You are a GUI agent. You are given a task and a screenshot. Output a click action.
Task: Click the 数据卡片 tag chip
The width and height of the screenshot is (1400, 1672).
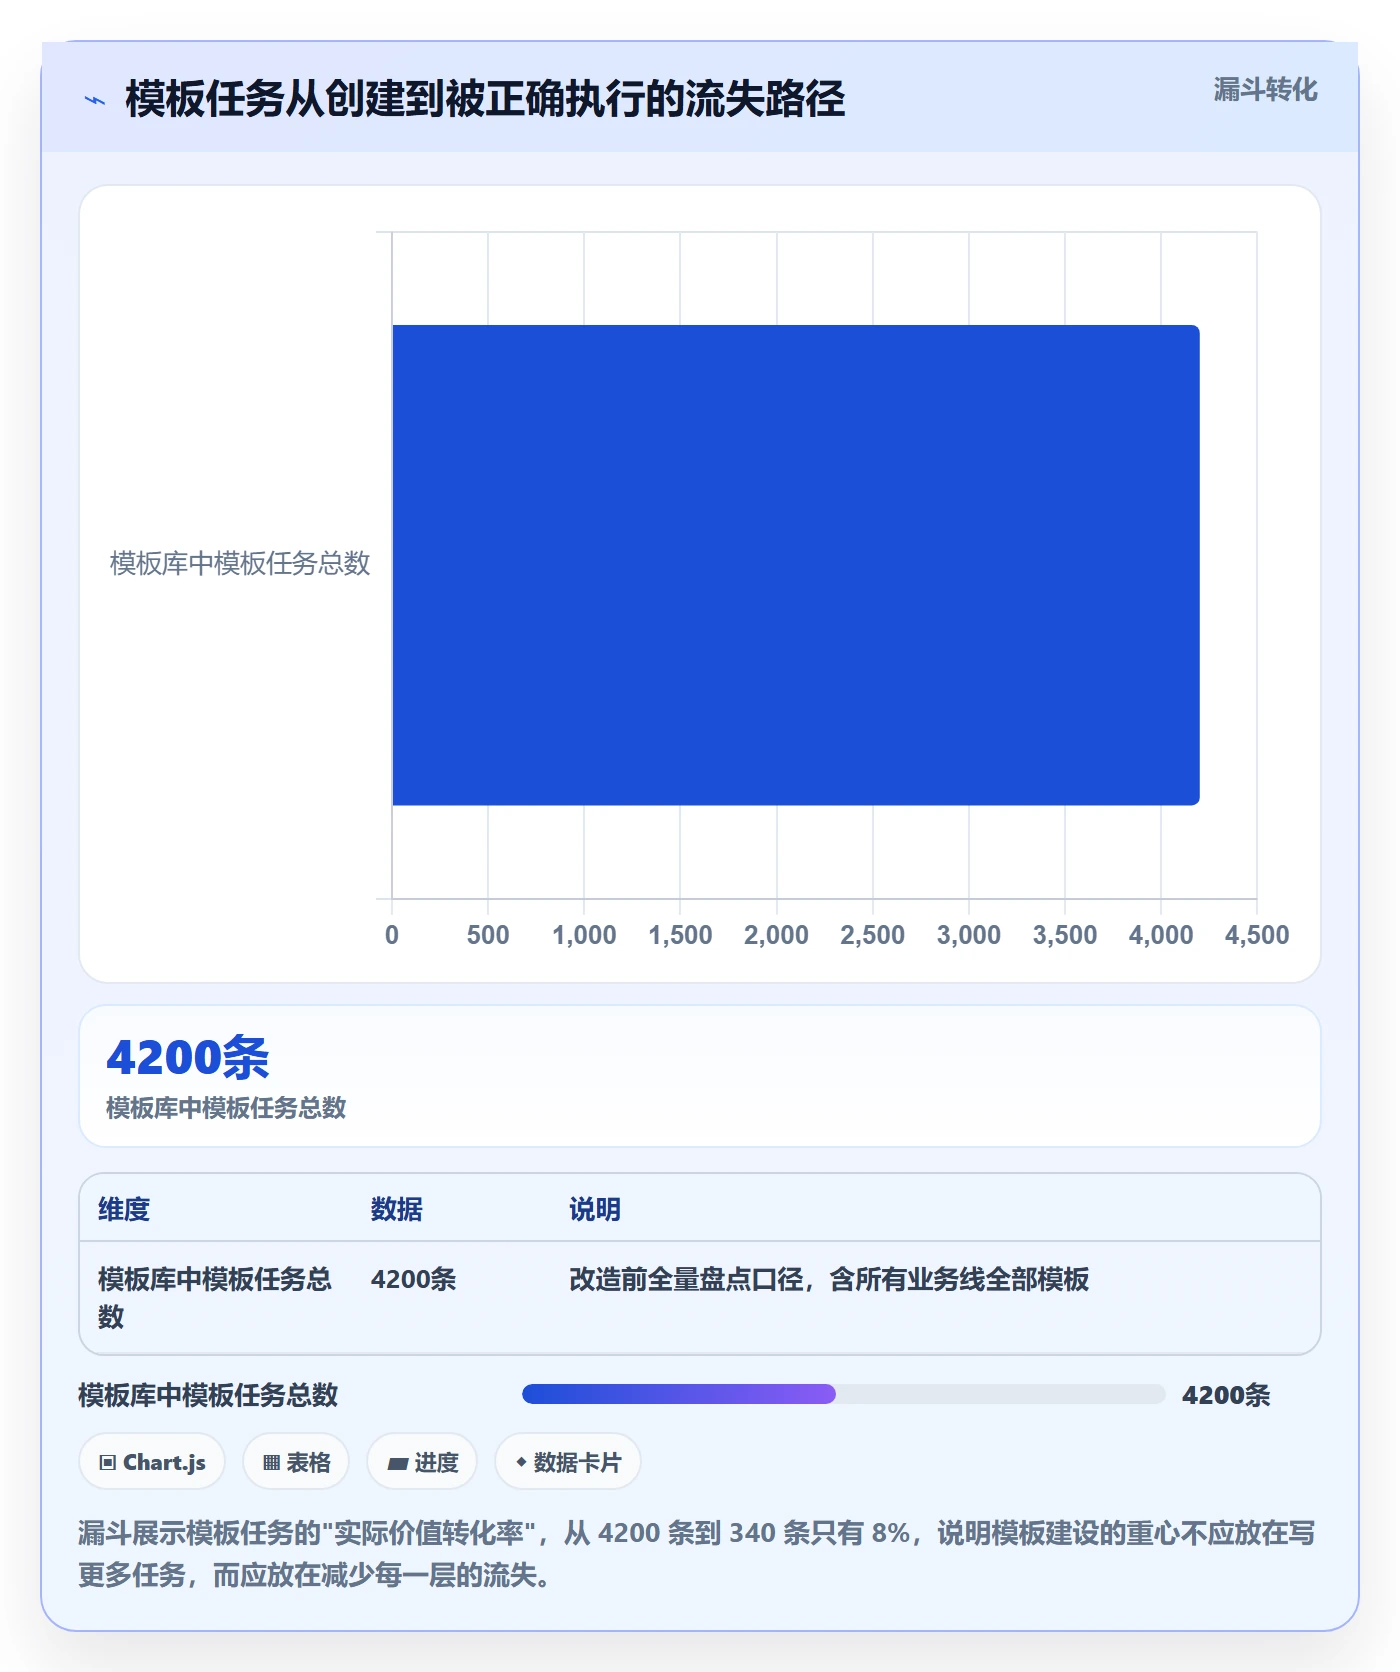click(568, 1462)
